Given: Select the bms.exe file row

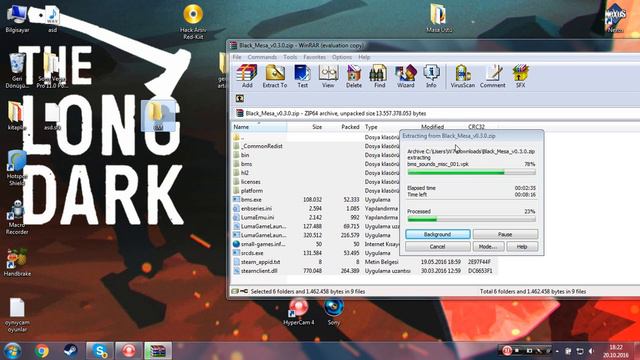Looking at the screenshot, I should [316, 200].
